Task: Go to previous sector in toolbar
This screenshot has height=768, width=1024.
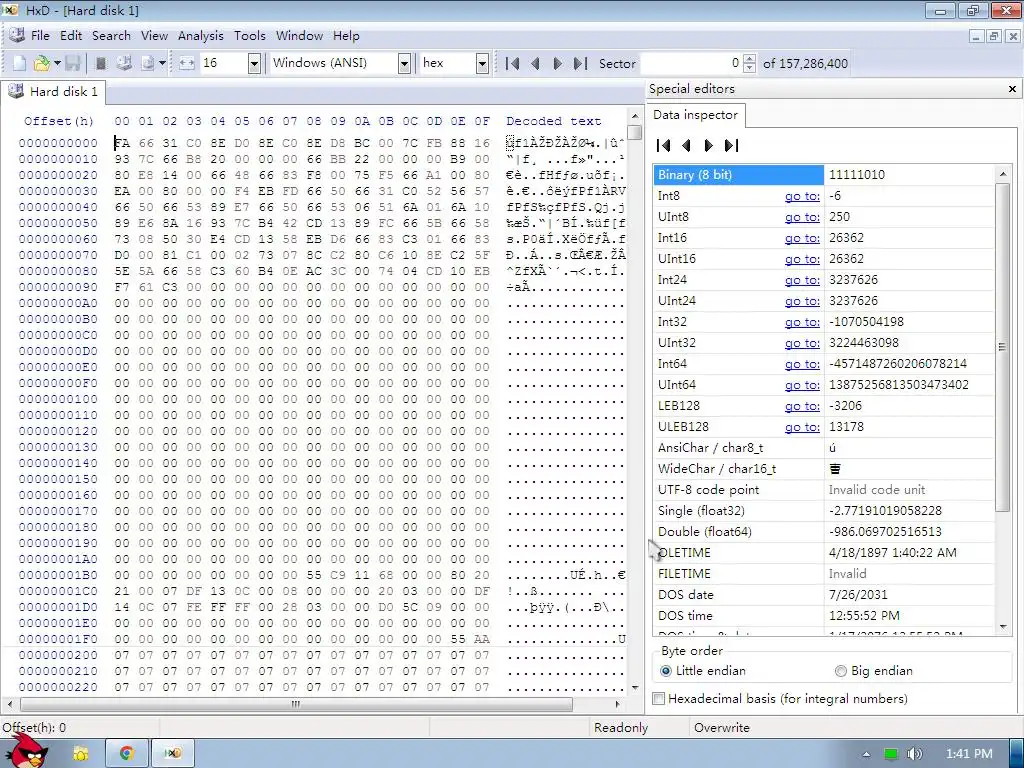Action: [x=536, y=63]
